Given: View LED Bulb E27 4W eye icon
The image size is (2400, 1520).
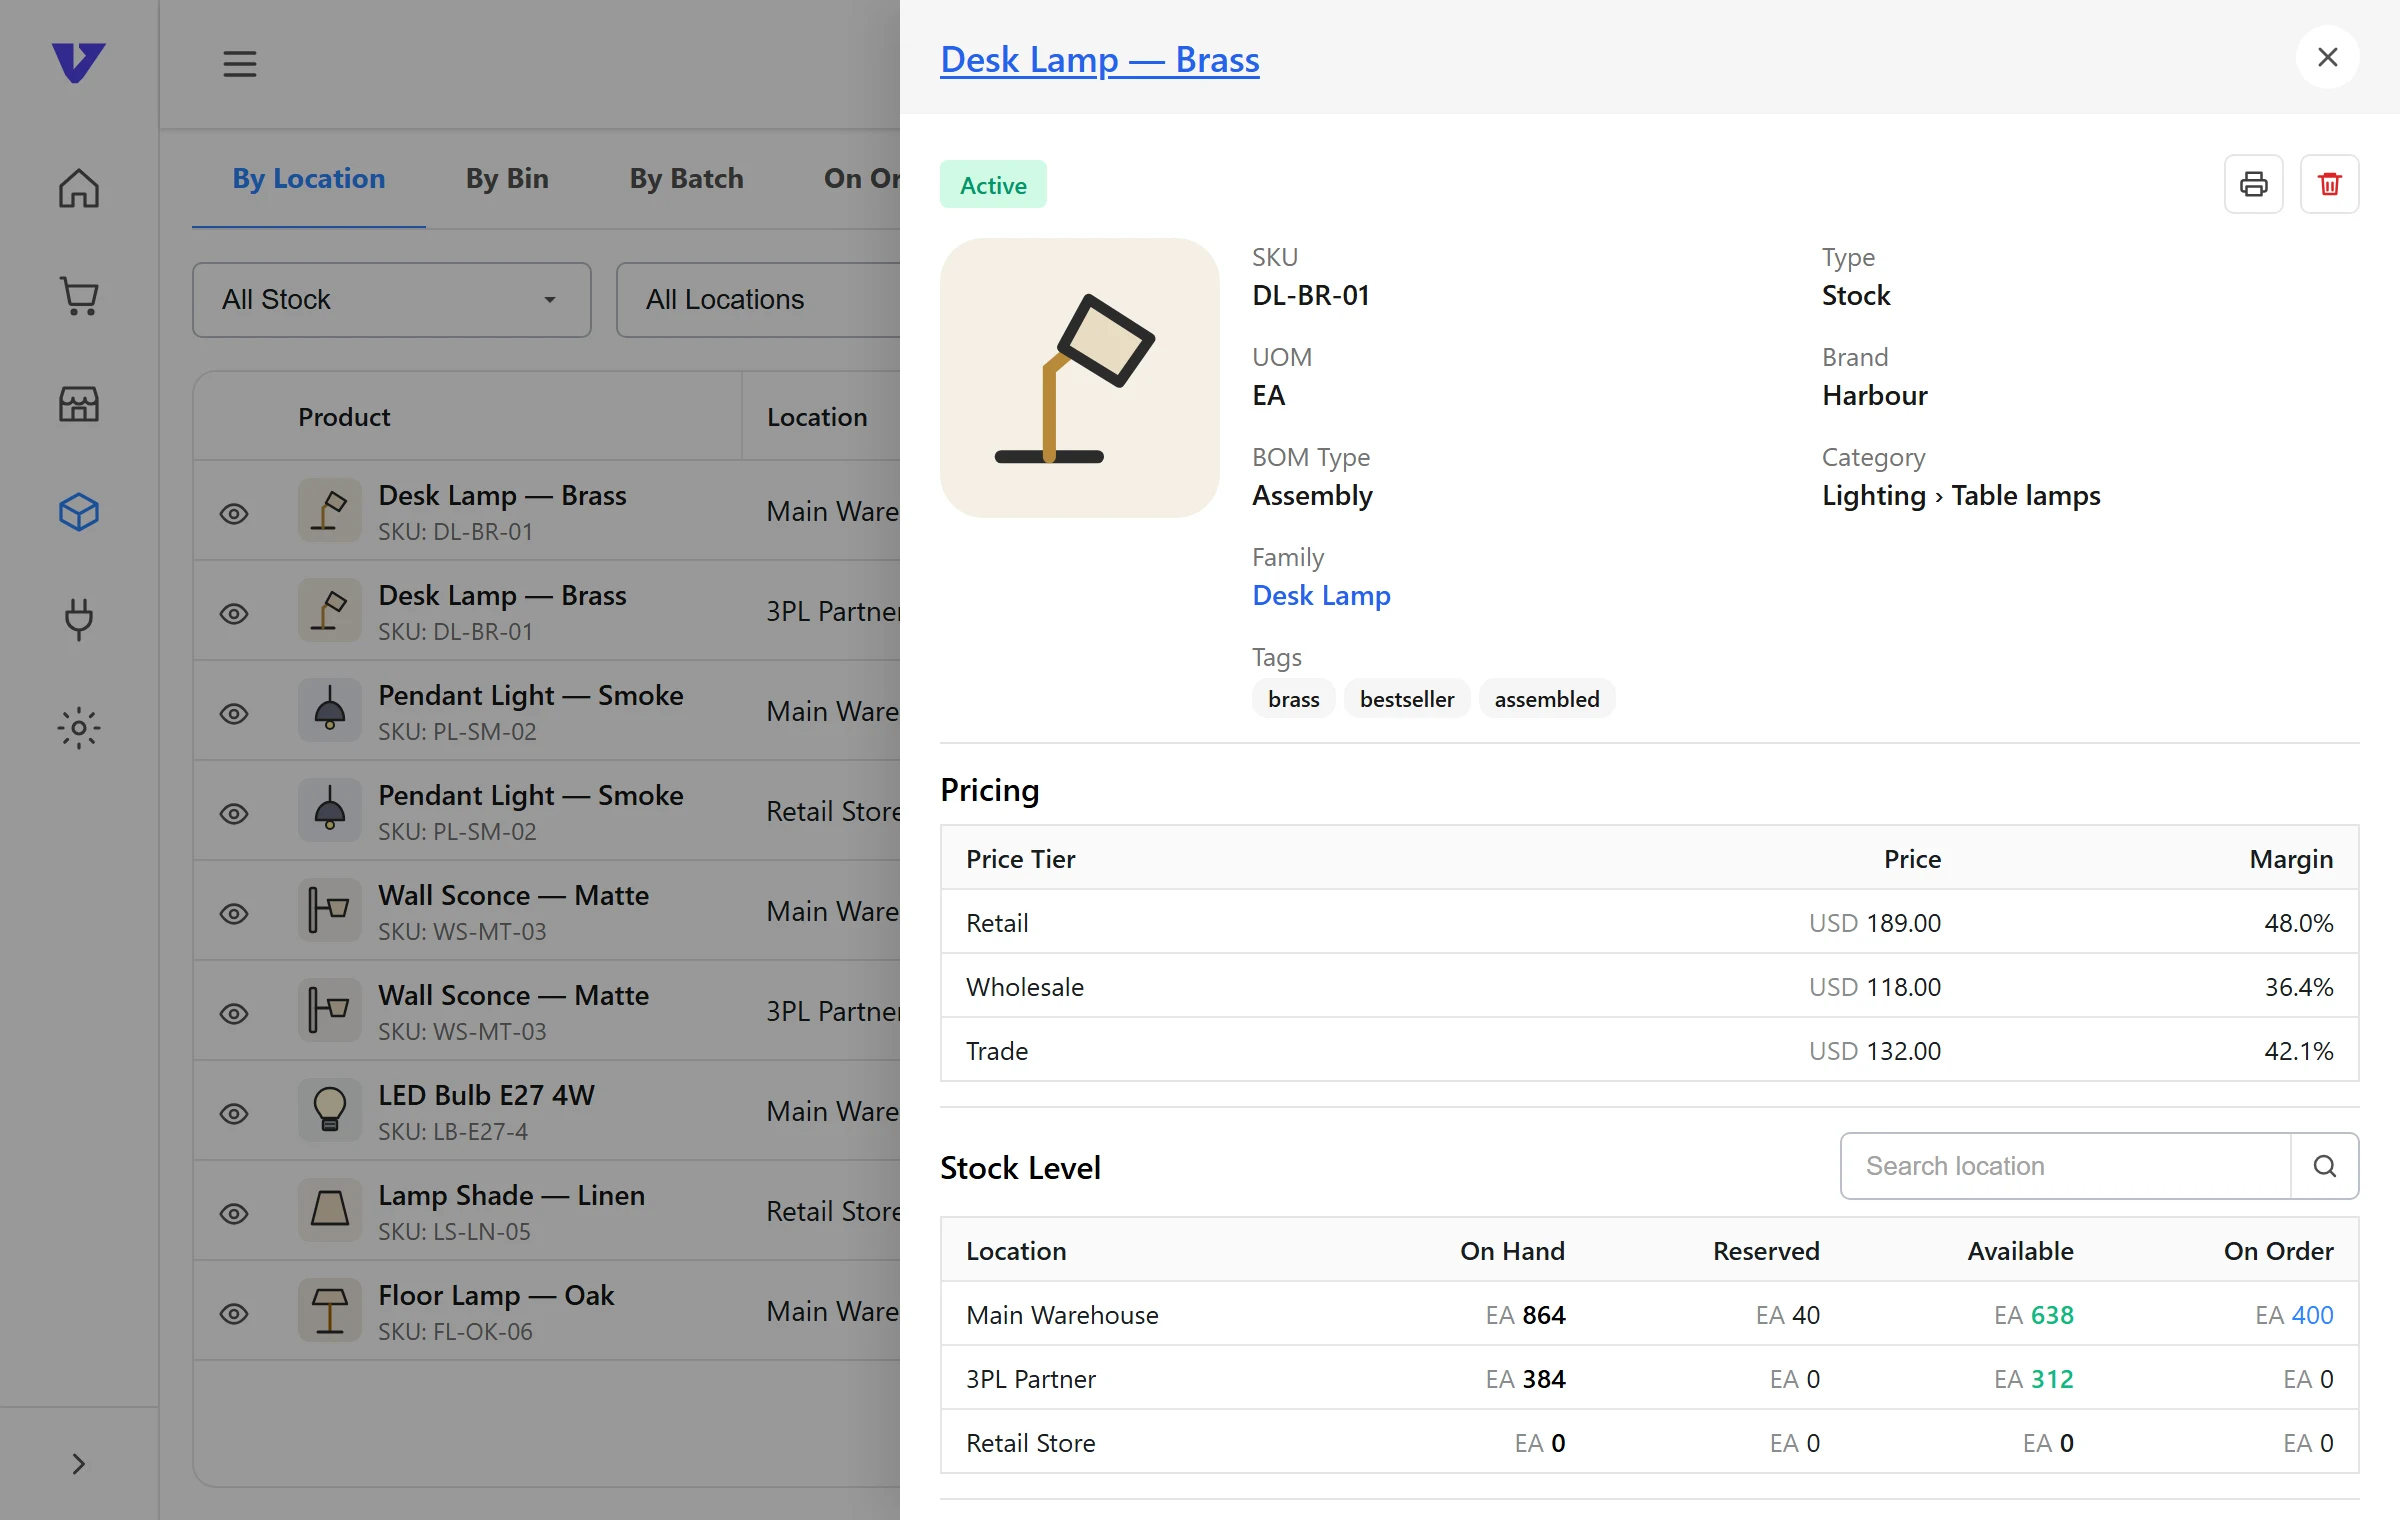Looking at the screenshot, I should [x=234, y=1114].
